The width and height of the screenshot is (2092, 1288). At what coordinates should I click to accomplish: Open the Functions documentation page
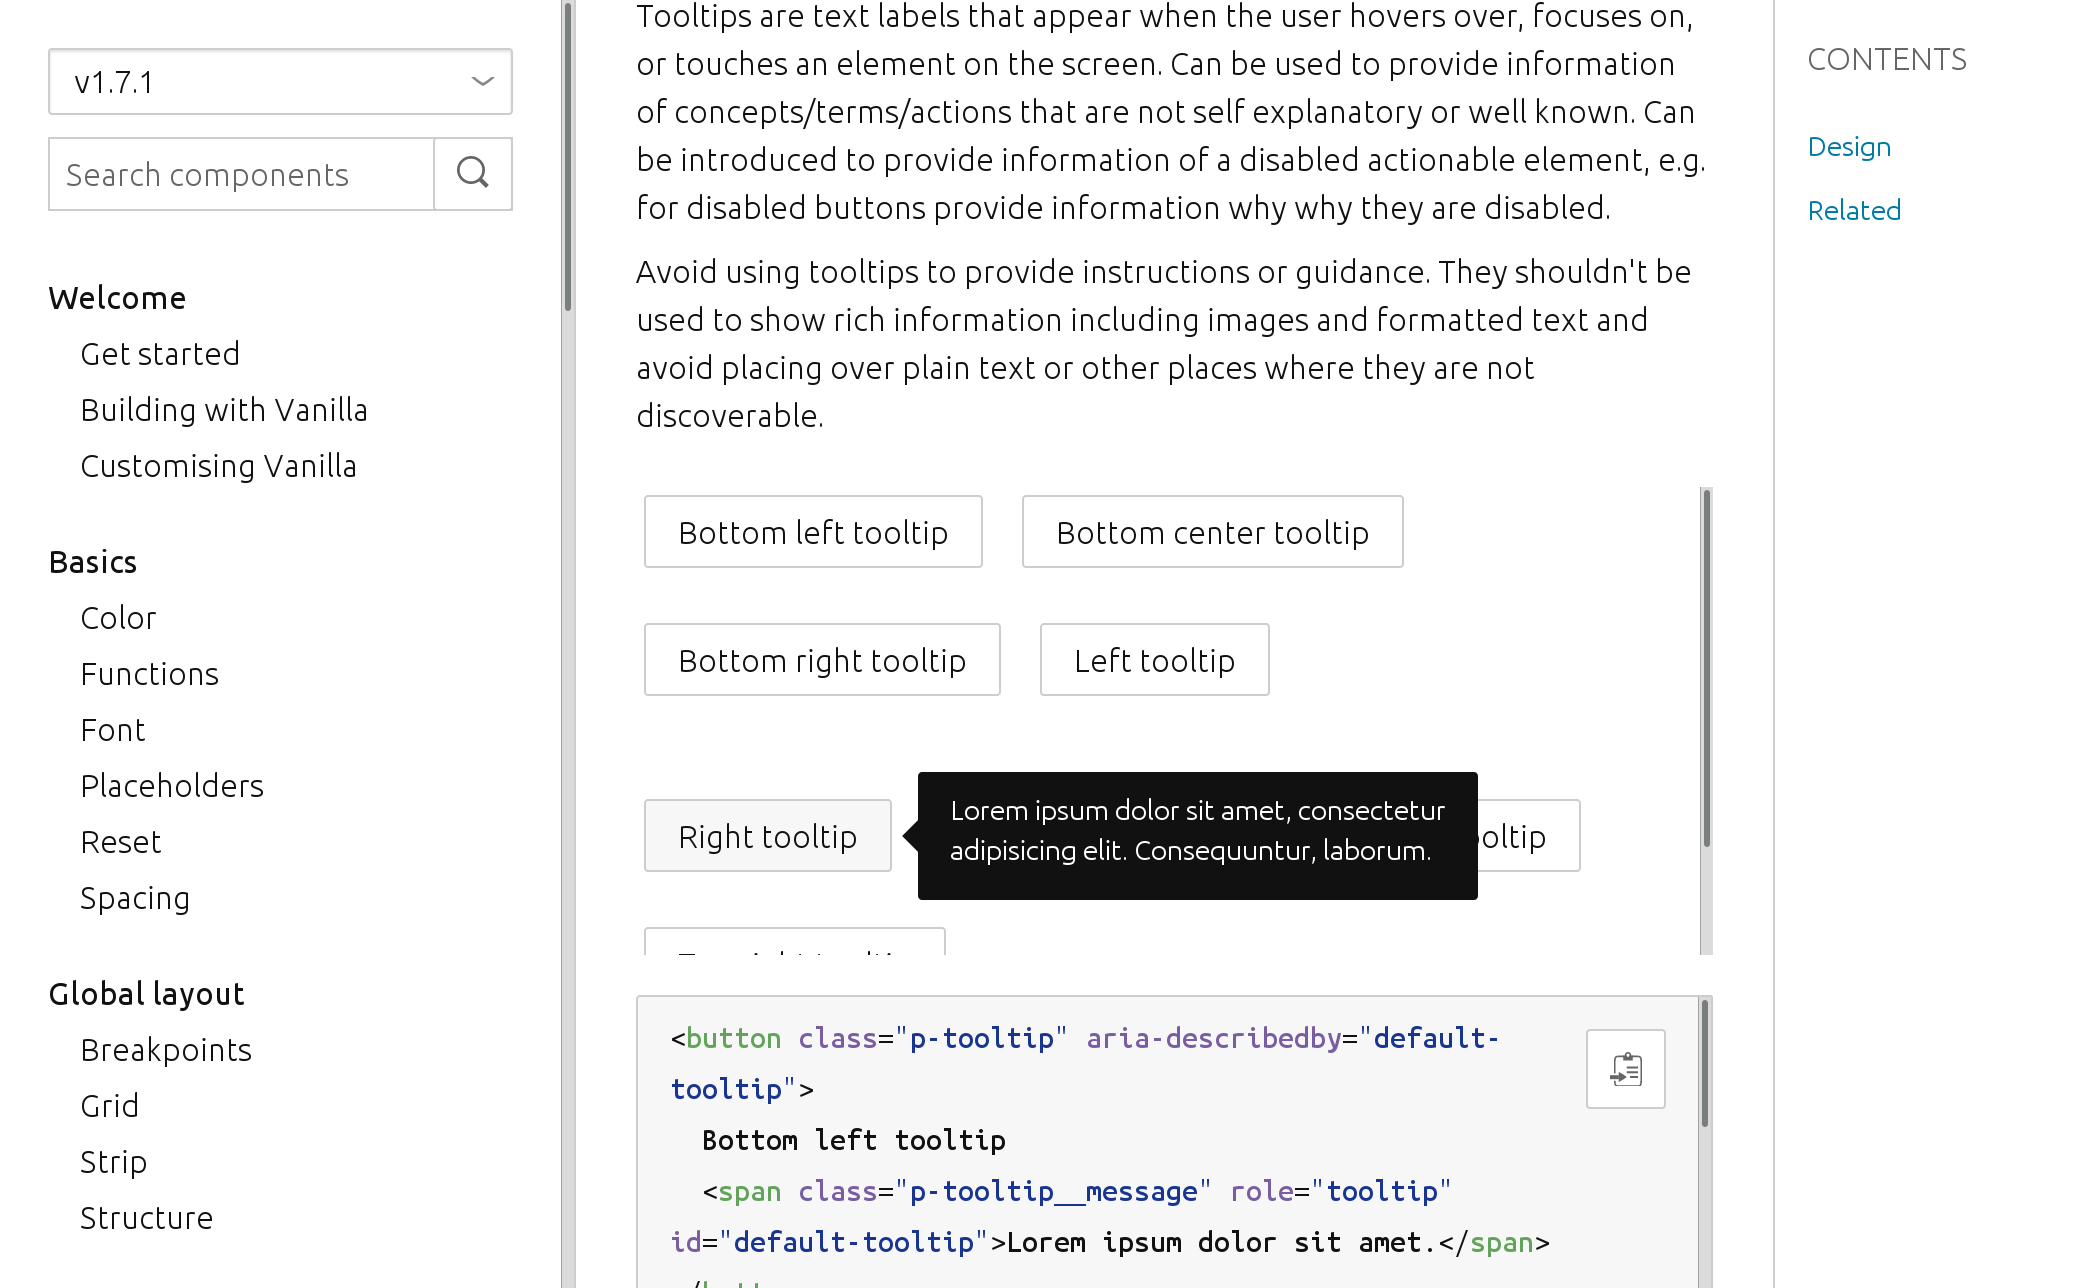point(149,673)
